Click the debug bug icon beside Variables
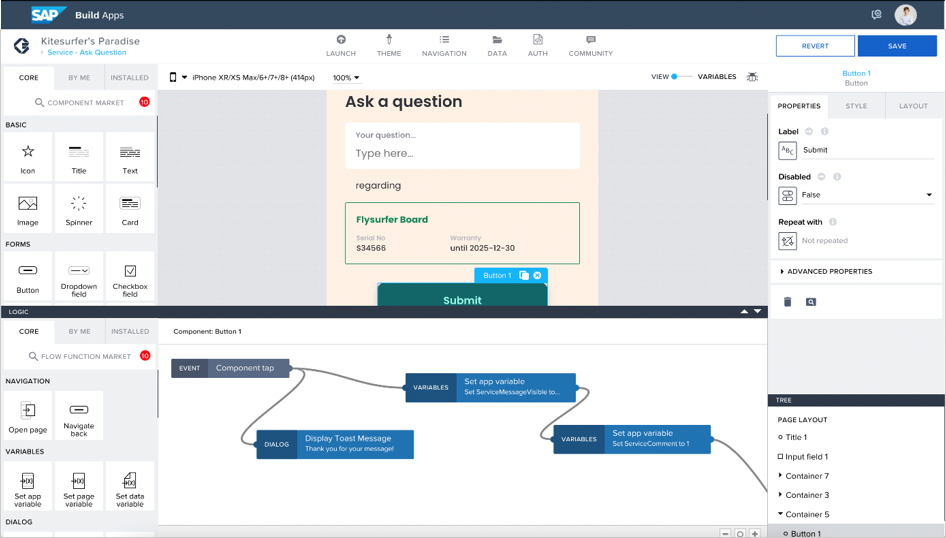The width and height of the screenshot is (946, 538). pos(752,77)
